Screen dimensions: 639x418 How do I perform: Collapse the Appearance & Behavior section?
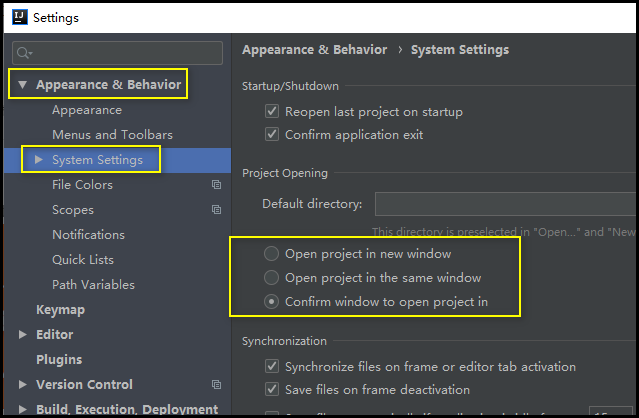23,85
